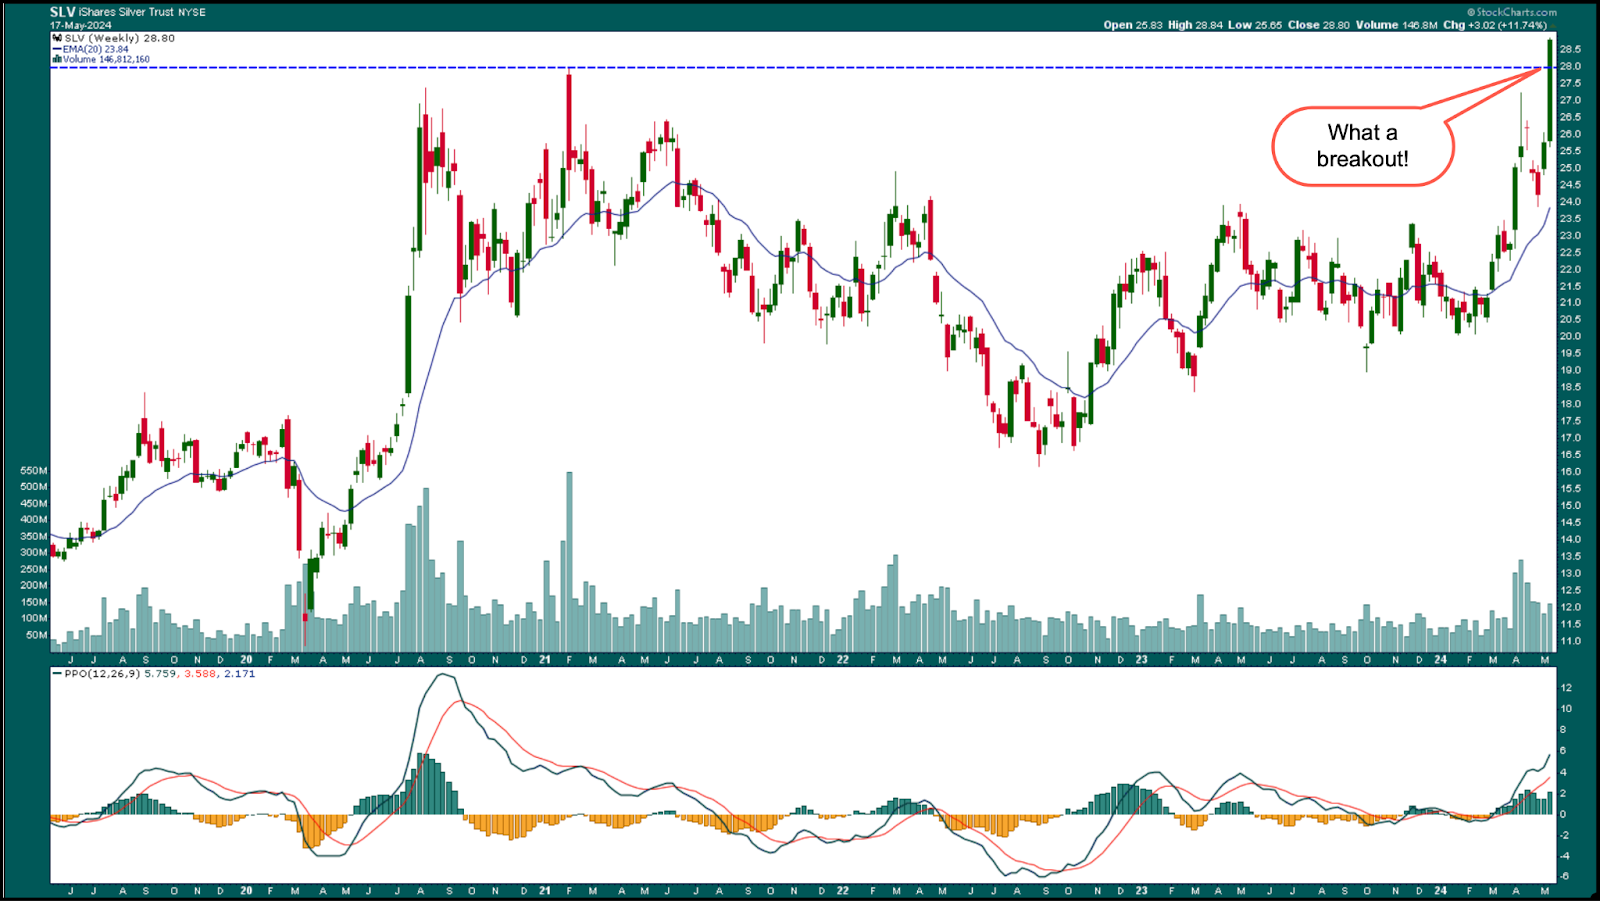Click the StockCharts.com watermark link

click(x=1516, y=13)
